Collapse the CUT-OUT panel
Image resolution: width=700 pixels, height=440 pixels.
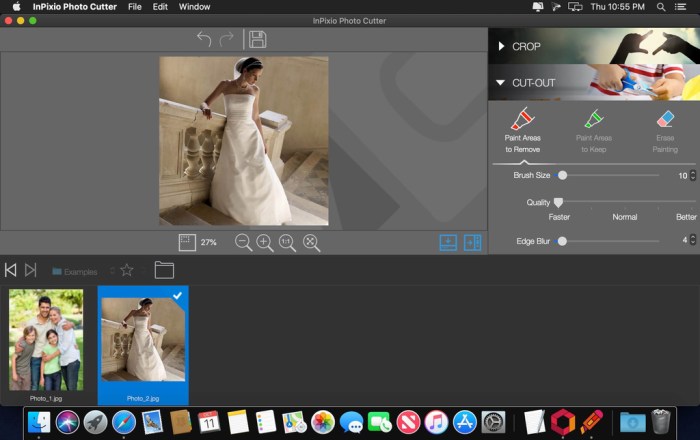(502, 83)
